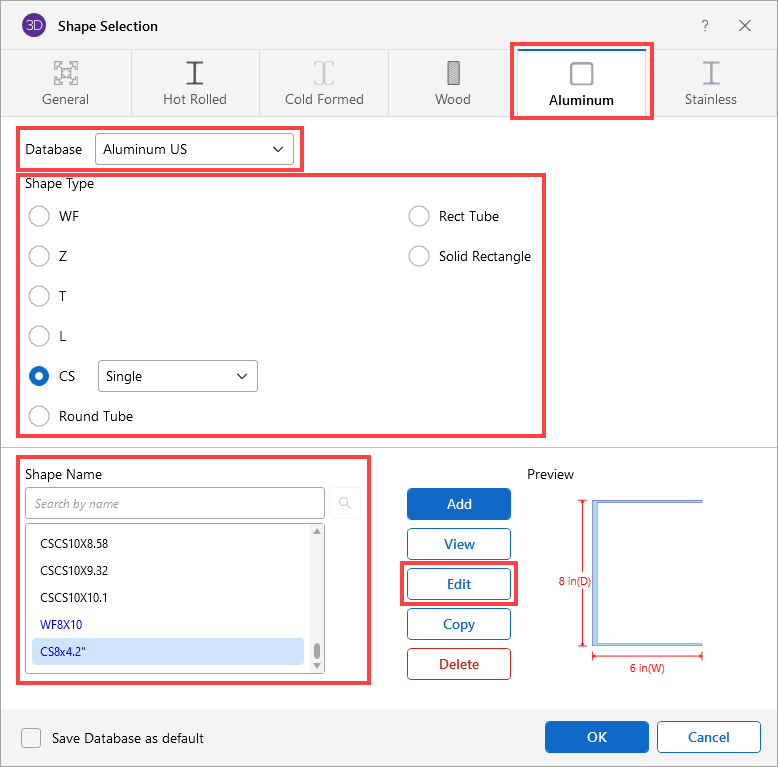Choose the Cold Formed shape icon
Viewport: 778px width, 767px height.
[x=324, y=73]
